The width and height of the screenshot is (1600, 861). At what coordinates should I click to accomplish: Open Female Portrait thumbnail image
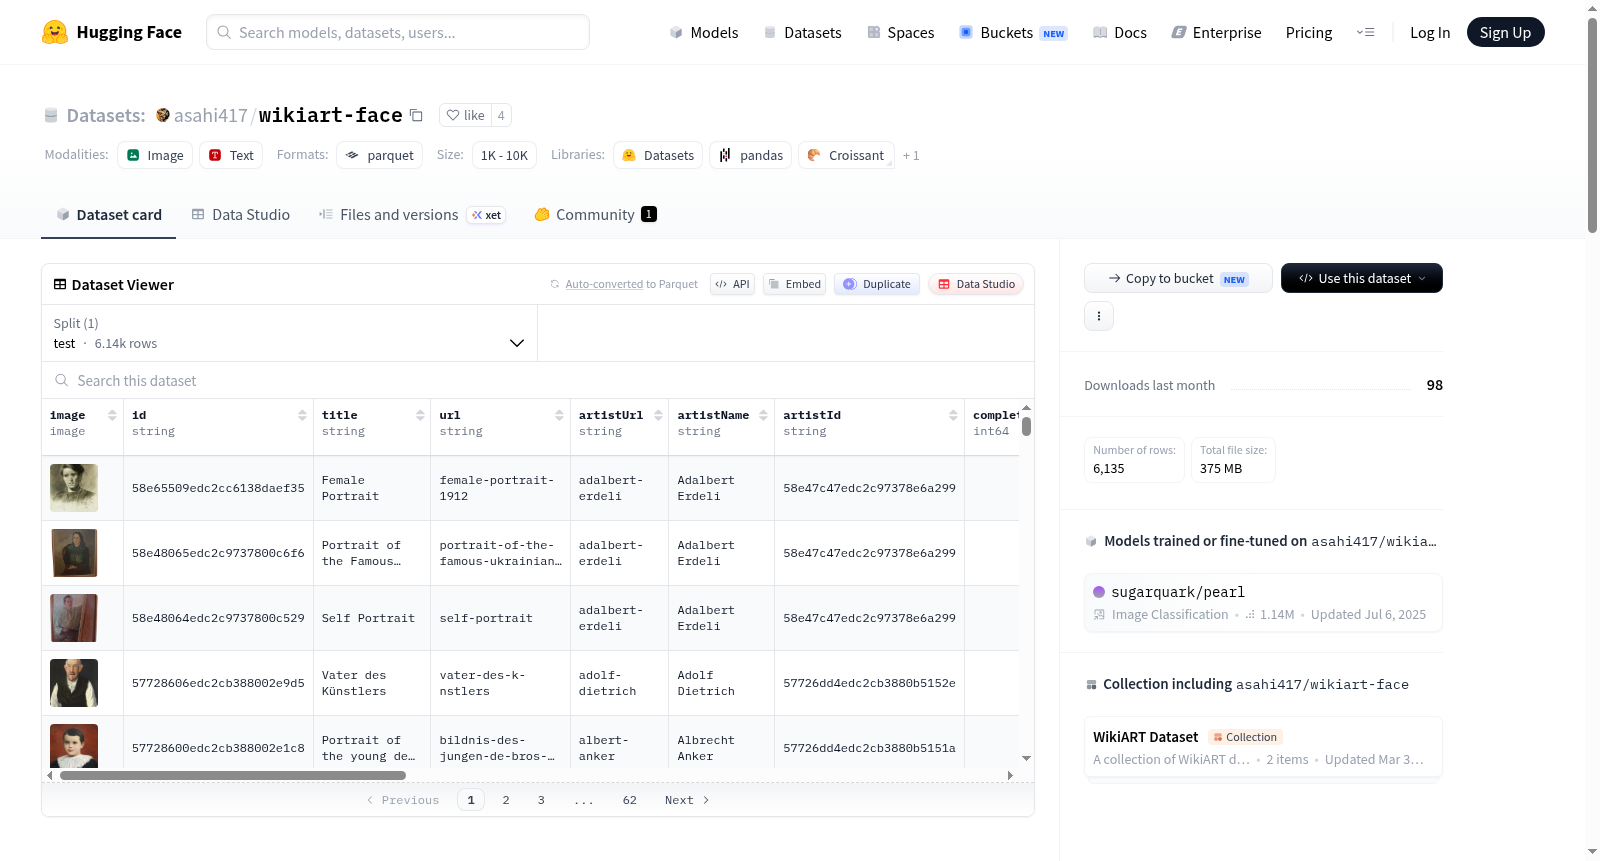(x=74, y=488)
